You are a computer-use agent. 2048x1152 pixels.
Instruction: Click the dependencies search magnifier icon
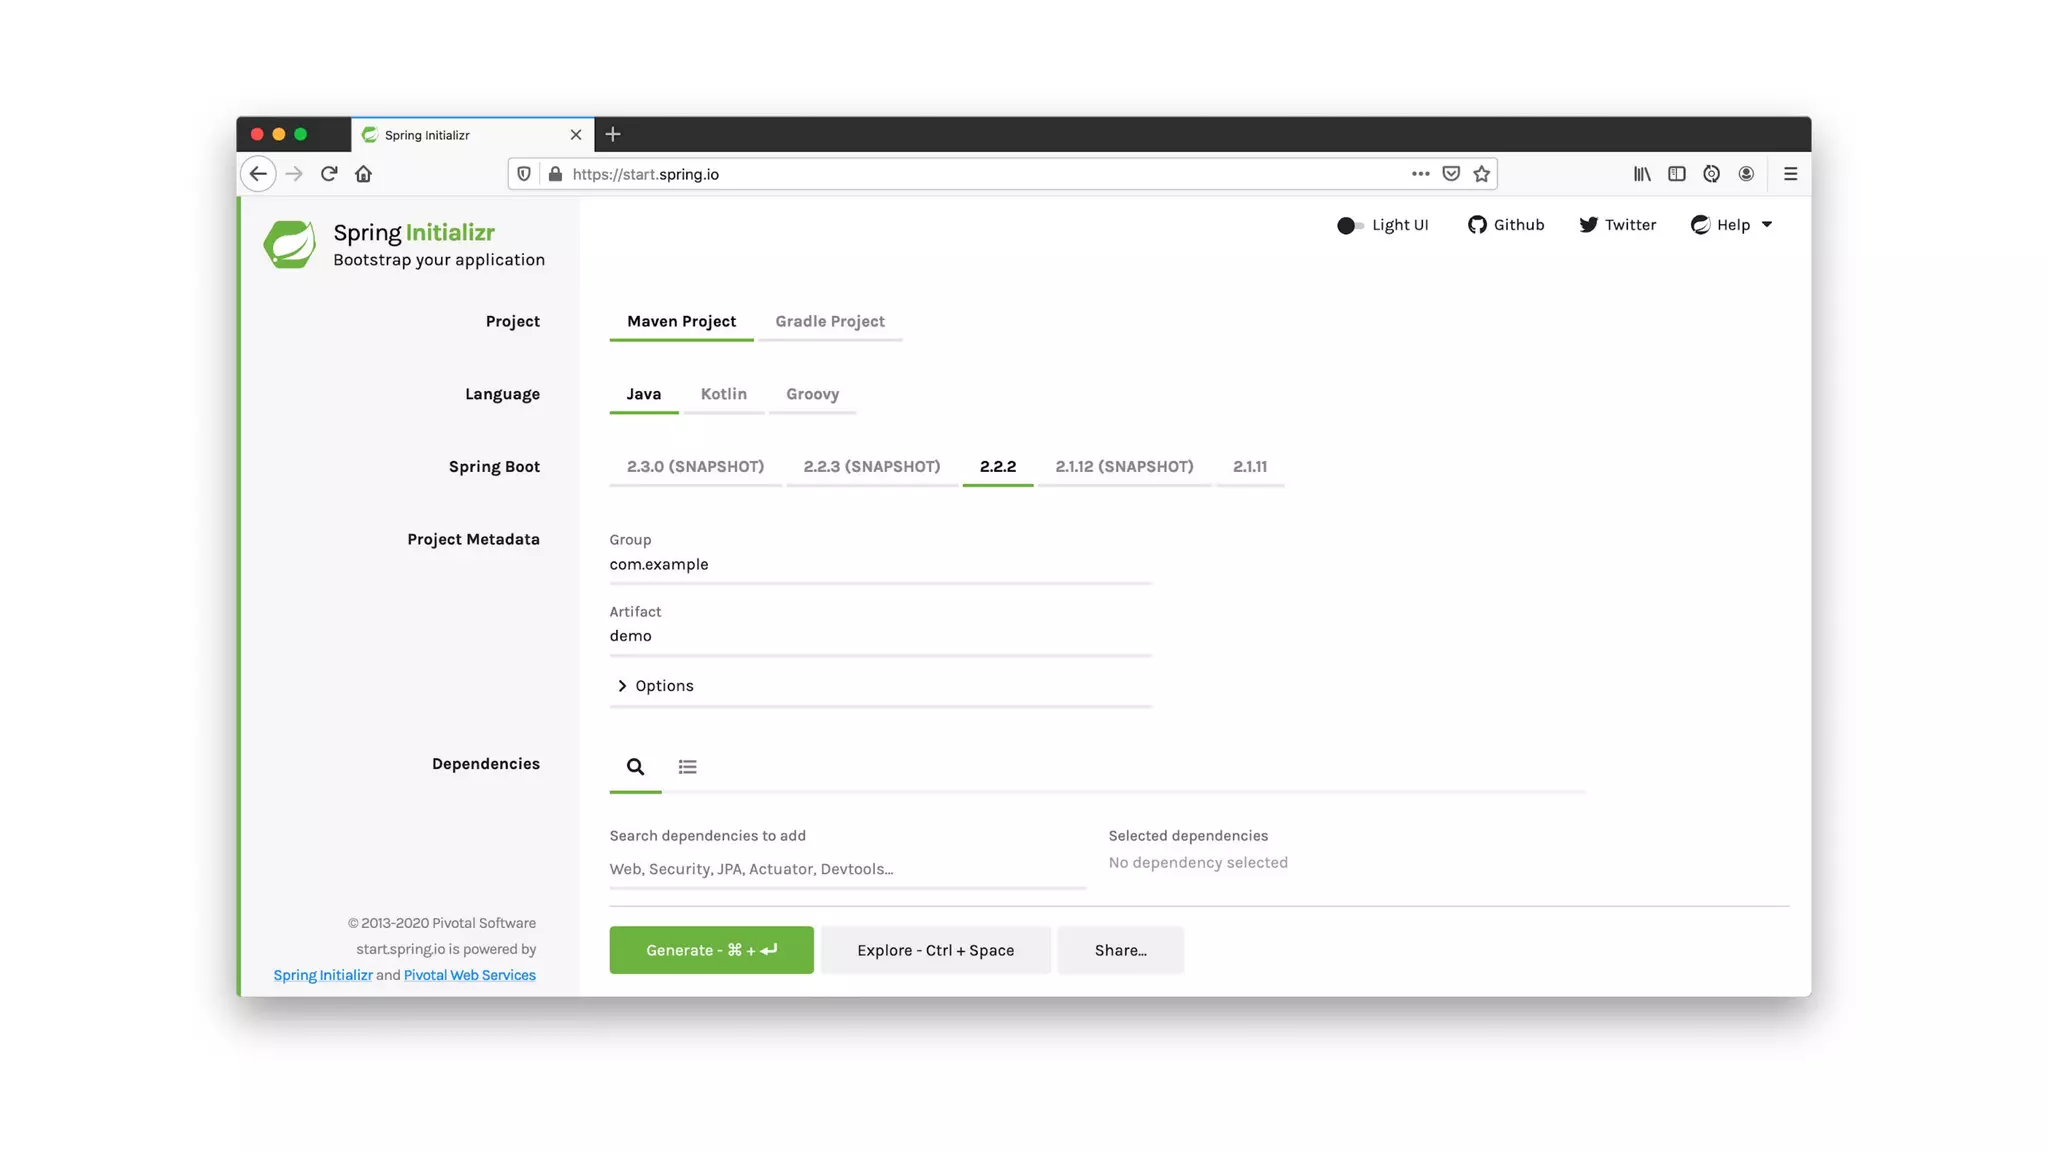(x=635, y=767)
